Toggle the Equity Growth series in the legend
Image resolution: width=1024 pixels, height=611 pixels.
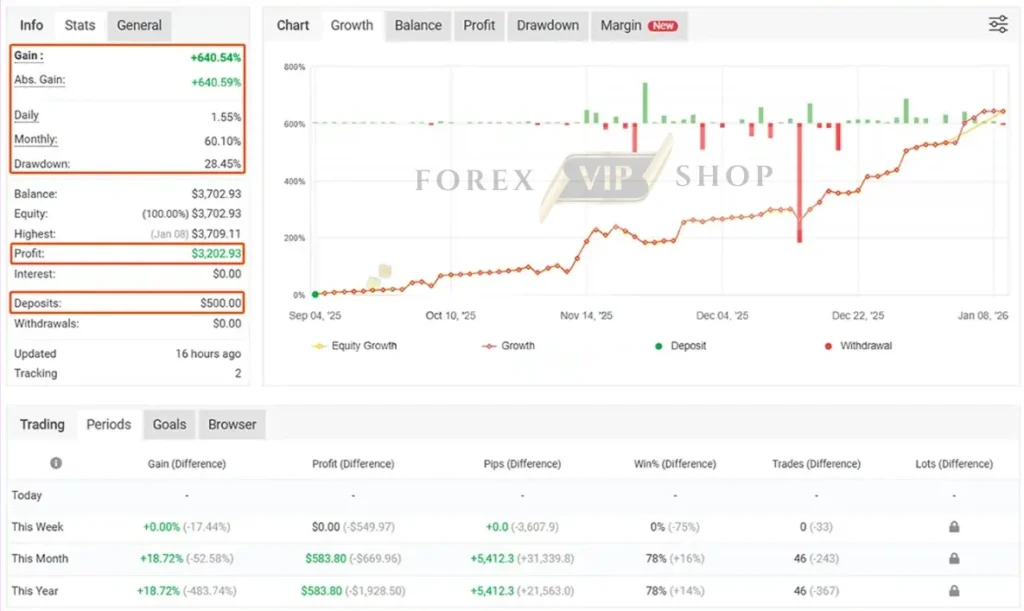pos(355,346)
